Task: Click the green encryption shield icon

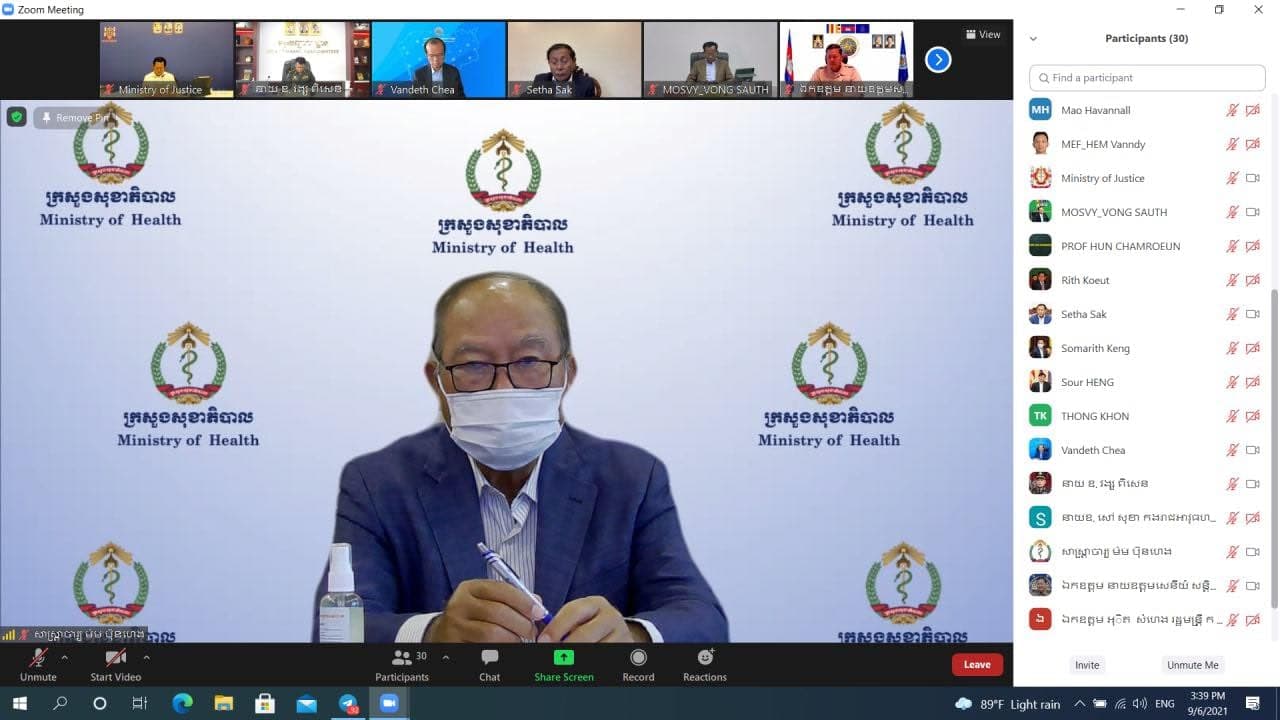Action: click(x=16, y=117)
